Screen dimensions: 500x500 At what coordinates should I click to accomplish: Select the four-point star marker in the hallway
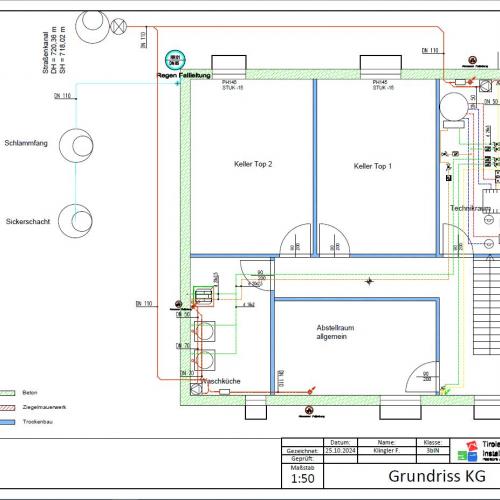point(369,281)
